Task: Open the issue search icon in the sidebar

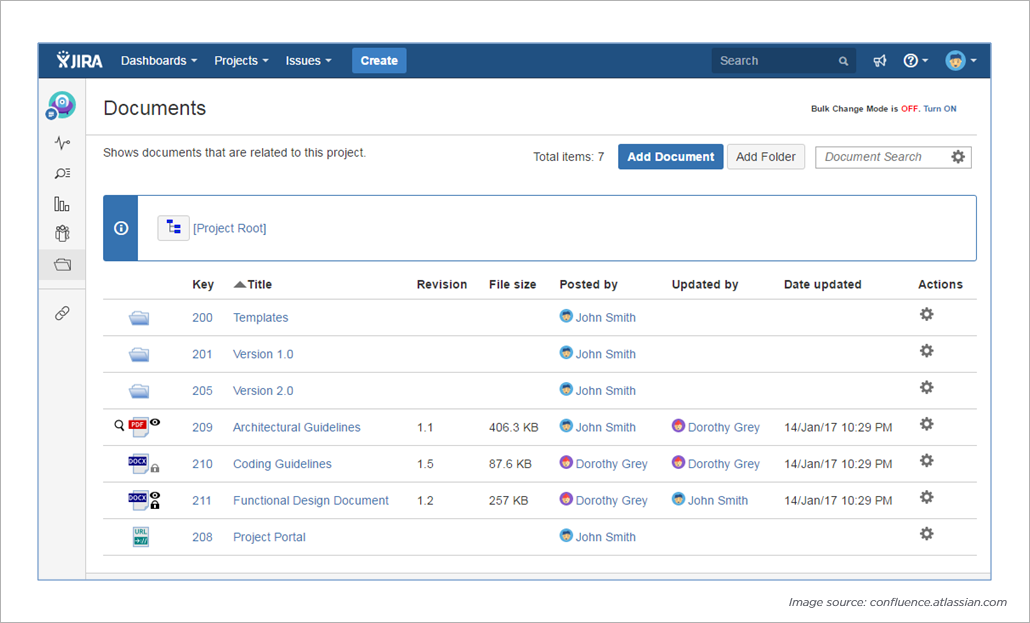Action: pyautogui.click(x=62, y=172)
